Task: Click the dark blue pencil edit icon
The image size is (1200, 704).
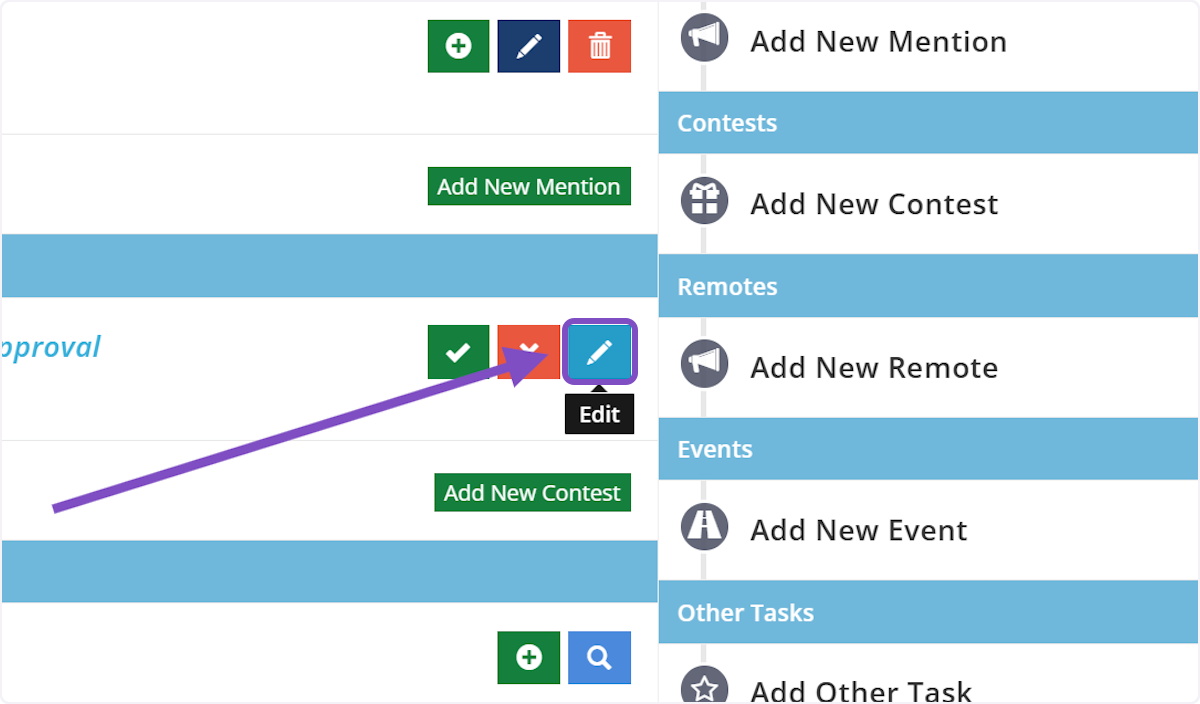Action: click(x=529, y=46)
